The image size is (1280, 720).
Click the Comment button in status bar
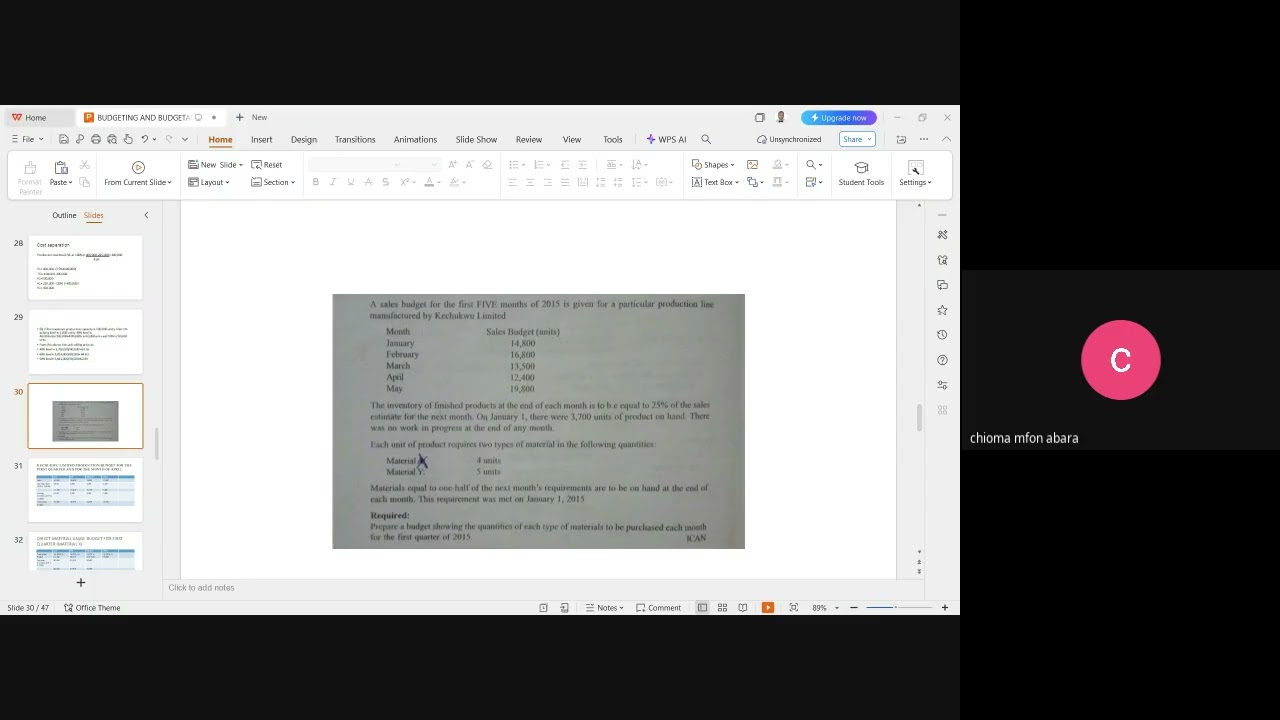click(658, 608)
